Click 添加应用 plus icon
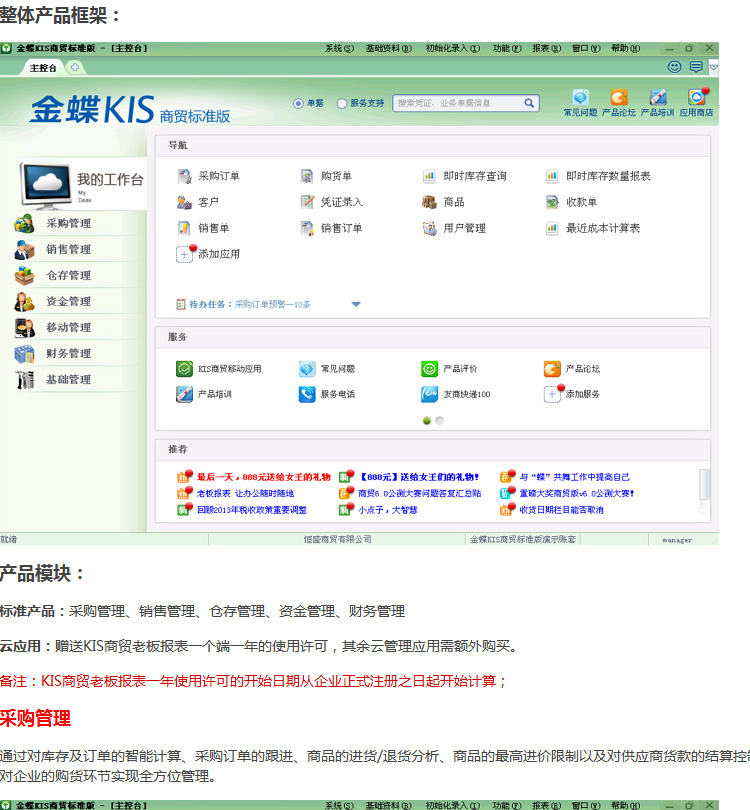This screenshot has width=750, height=810. click(x=184, y=254)
